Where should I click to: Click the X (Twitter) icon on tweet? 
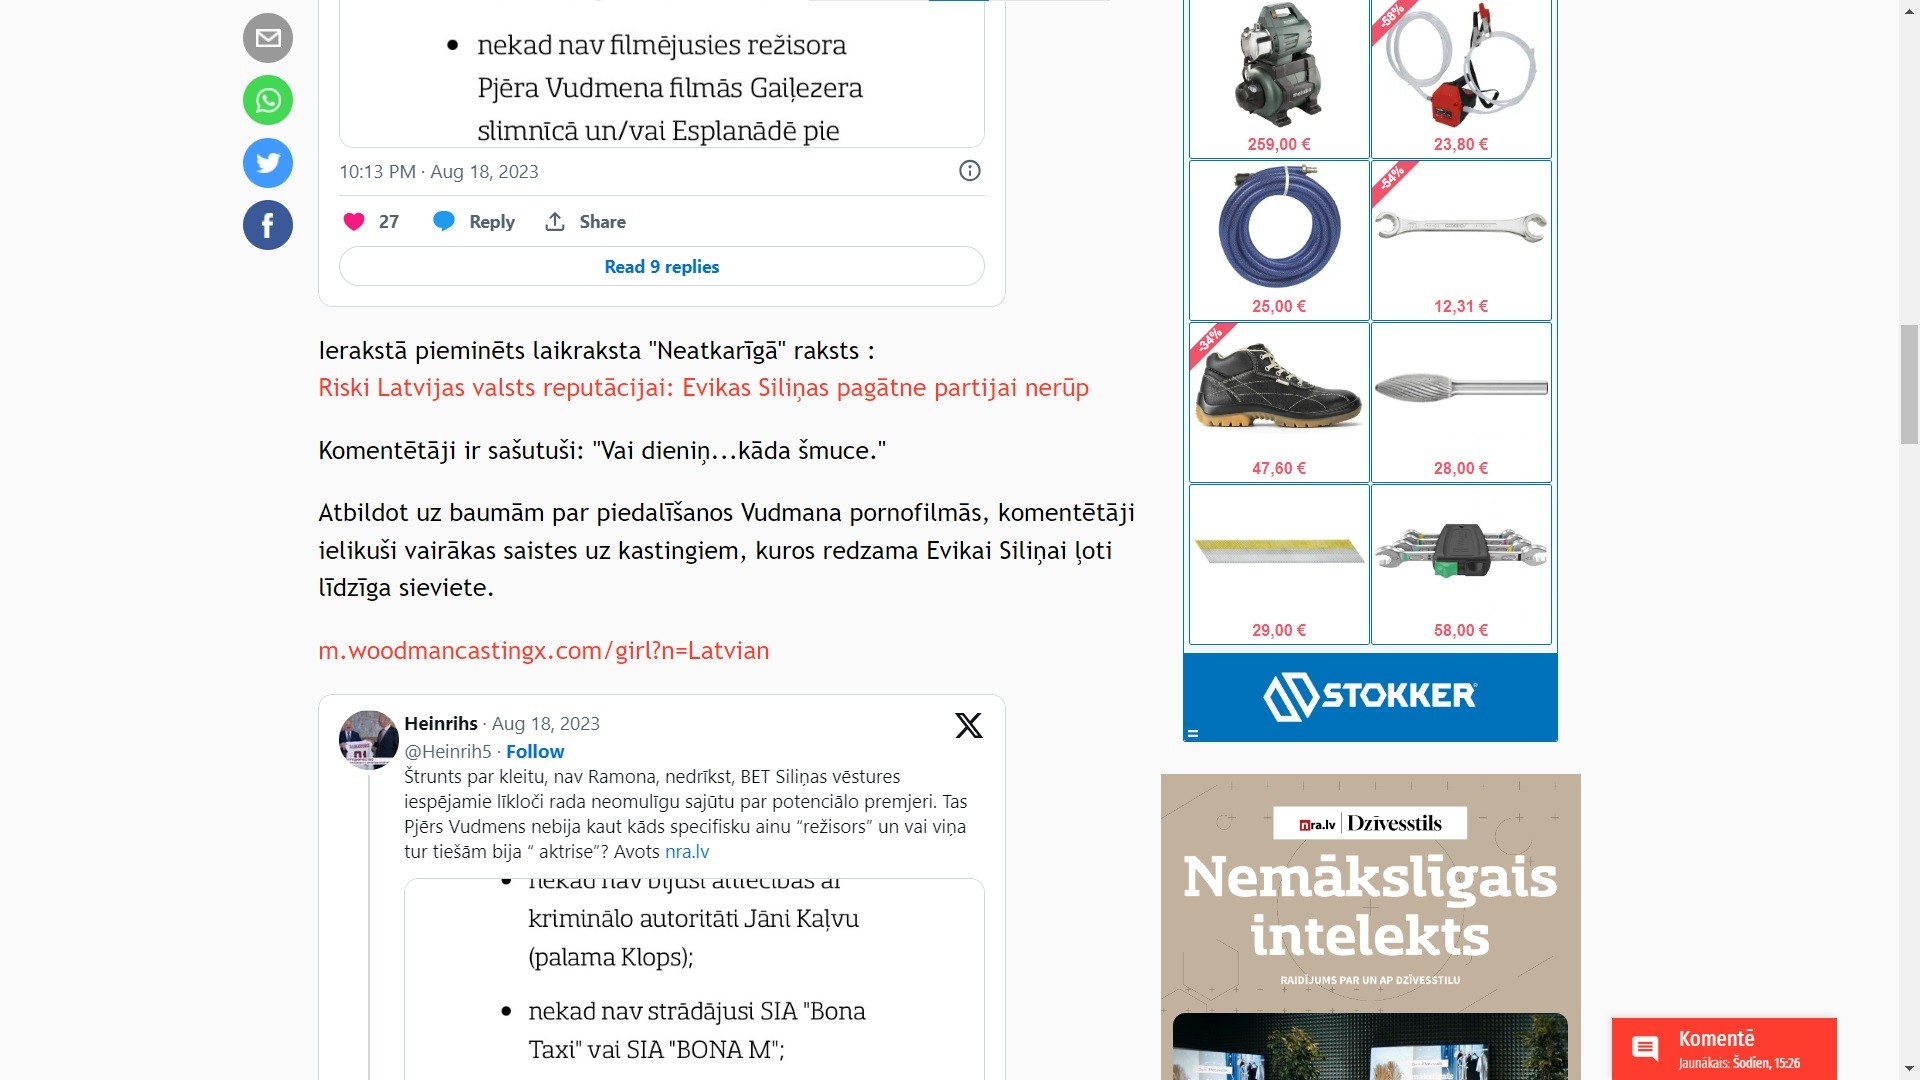click(968, 724)
